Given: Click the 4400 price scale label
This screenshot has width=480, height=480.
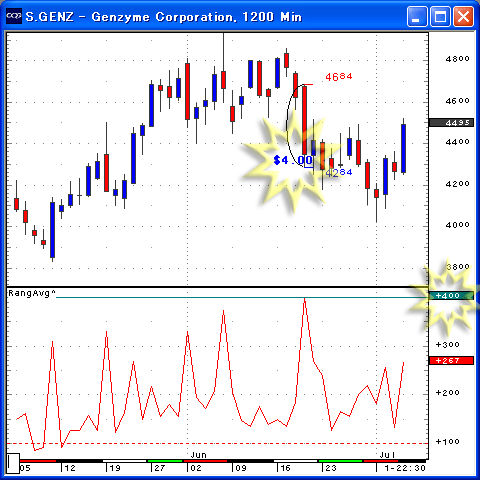Looking at the screenshot, I should tap(457, 142).
